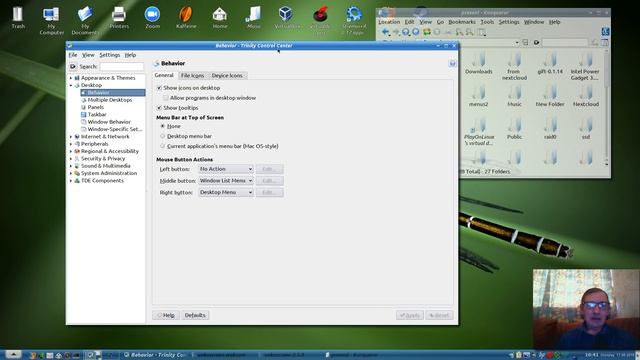
Task: Collapse the Desktop tree node
Action: (71, 85)
